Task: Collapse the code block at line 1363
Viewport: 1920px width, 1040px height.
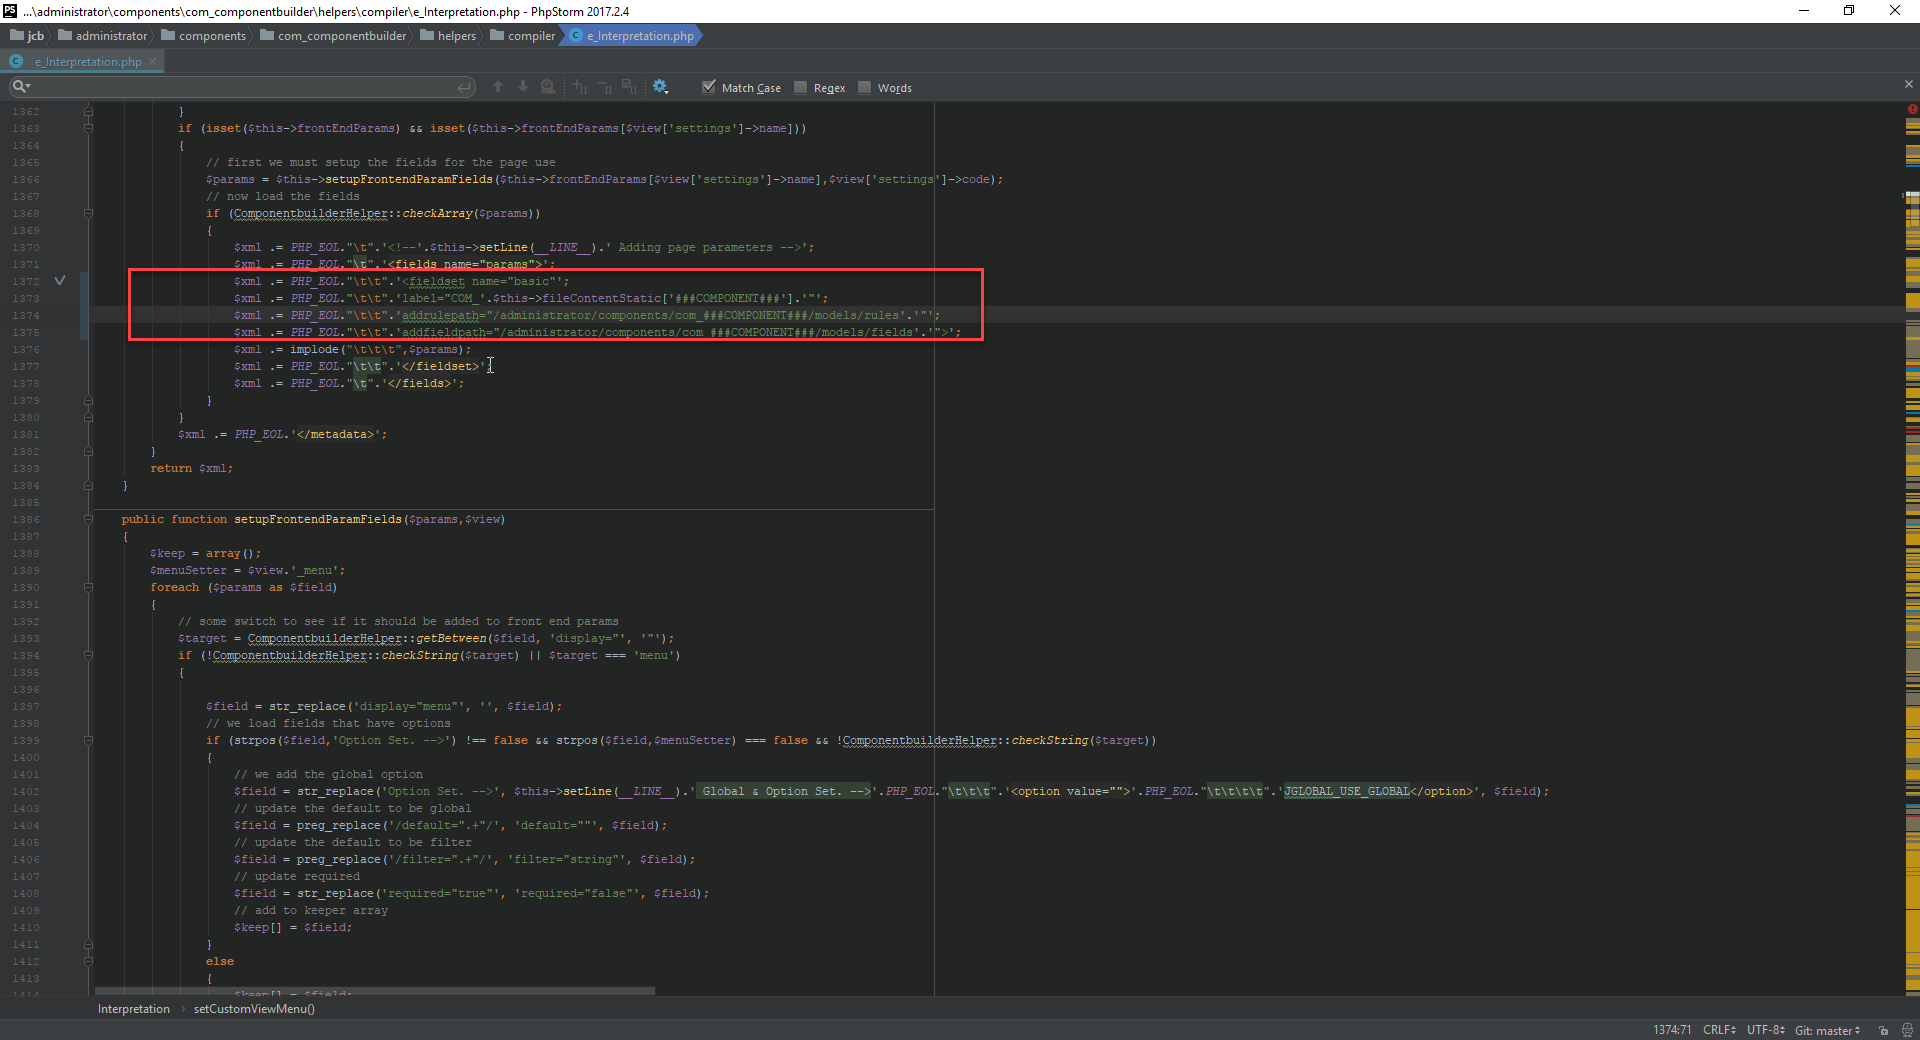Action: 88,128
